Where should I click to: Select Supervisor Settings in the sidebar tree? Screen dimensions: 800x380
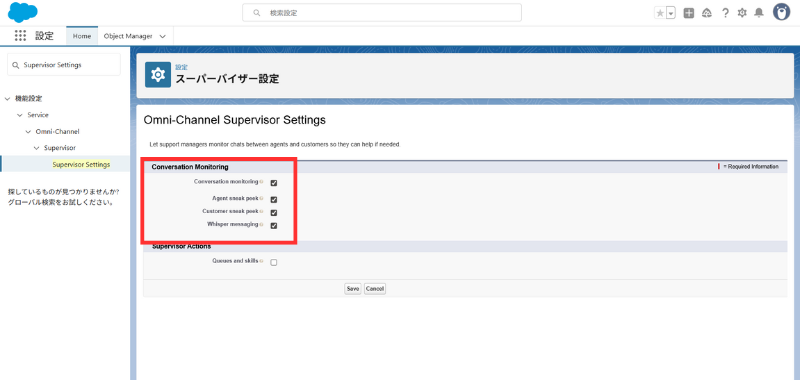(81, 165)
